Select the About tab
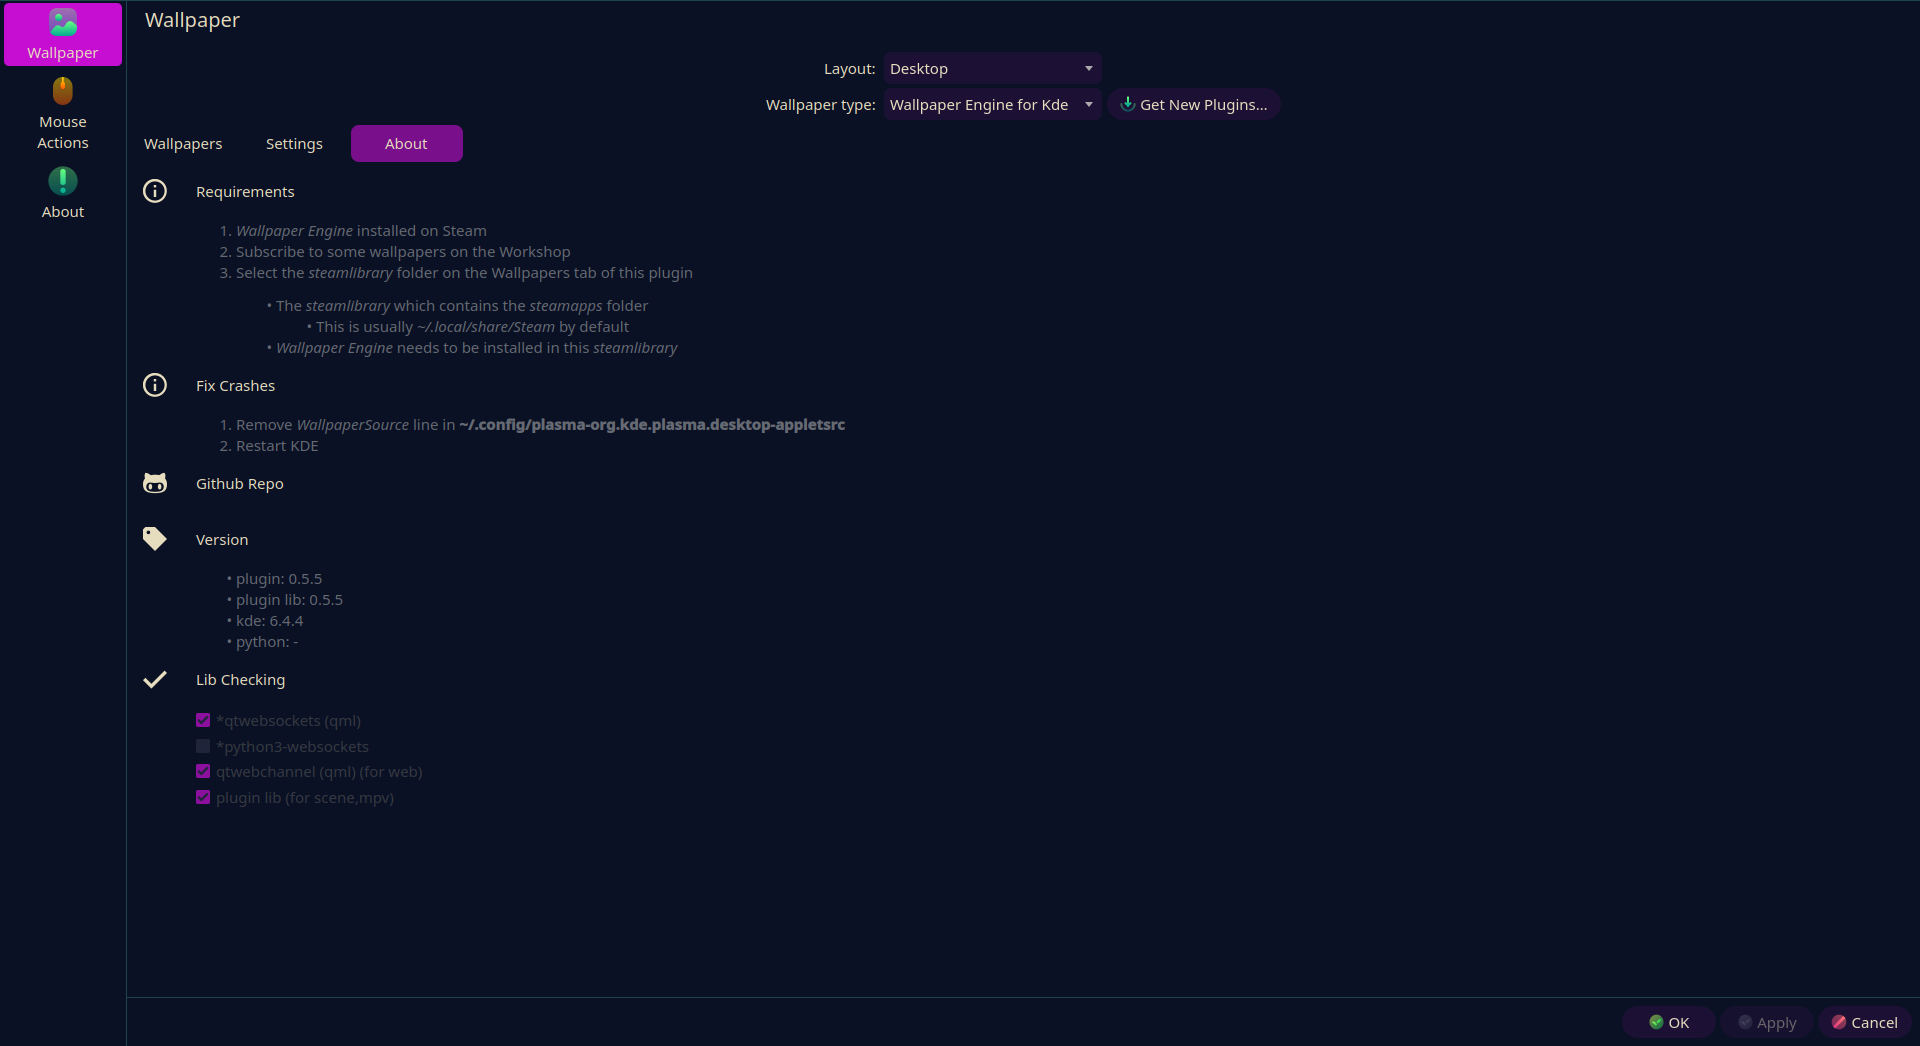Viewport: 1920px width, 1046px height. pos(406,144)
